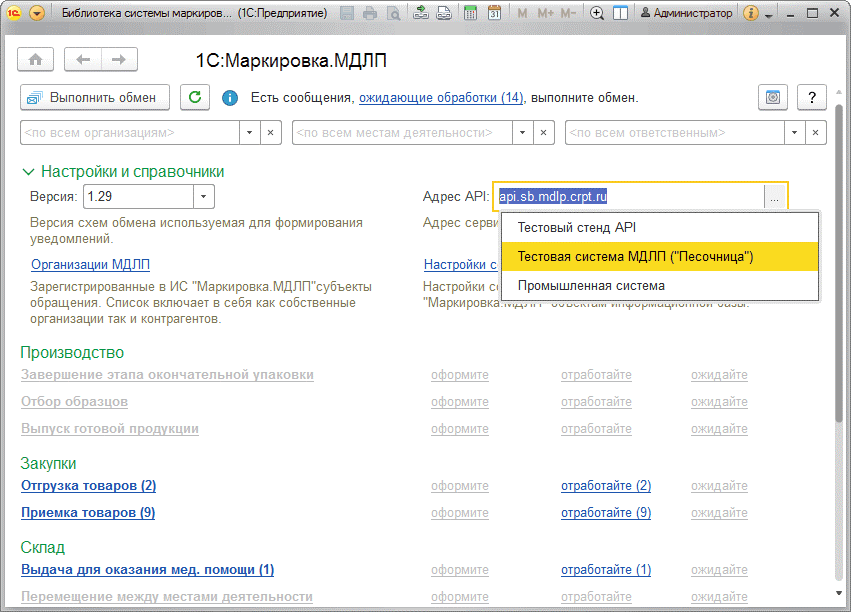This screenshot has height=612, width=851.
Task: Click the question mark help button
Action: click(x=811, y=97)
